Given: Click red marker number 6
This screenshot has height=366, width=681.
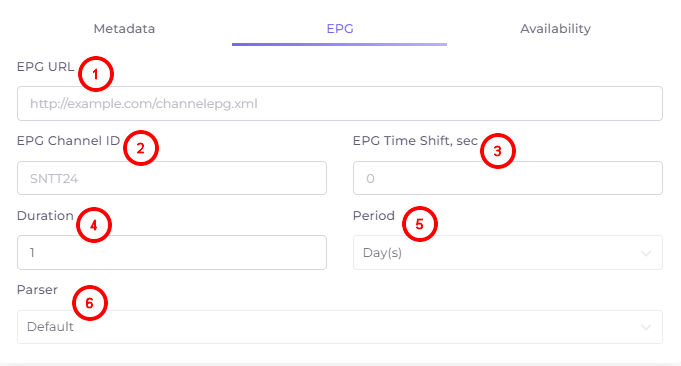Looking at the screenshot, I should click(89, 303).
